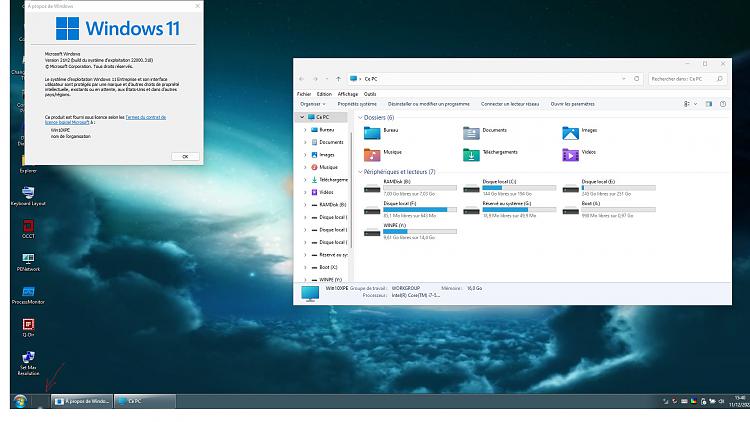Open the PENetwork desktop icon
The width and height of the screenshot is (750, 422).
point(28,262)
